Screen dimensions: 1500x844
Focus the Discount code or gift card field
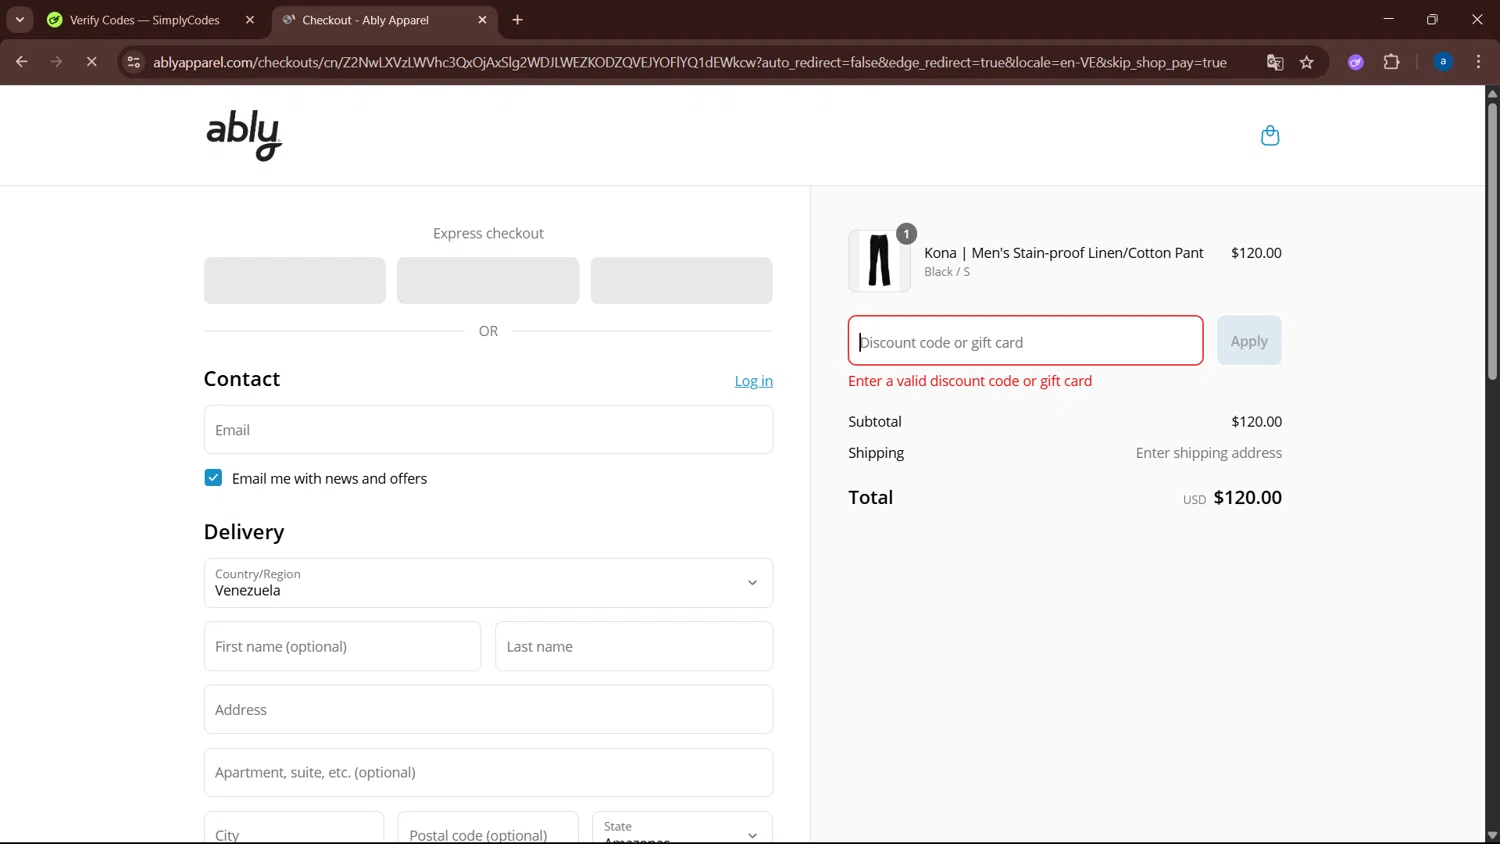click(1025, 341)
